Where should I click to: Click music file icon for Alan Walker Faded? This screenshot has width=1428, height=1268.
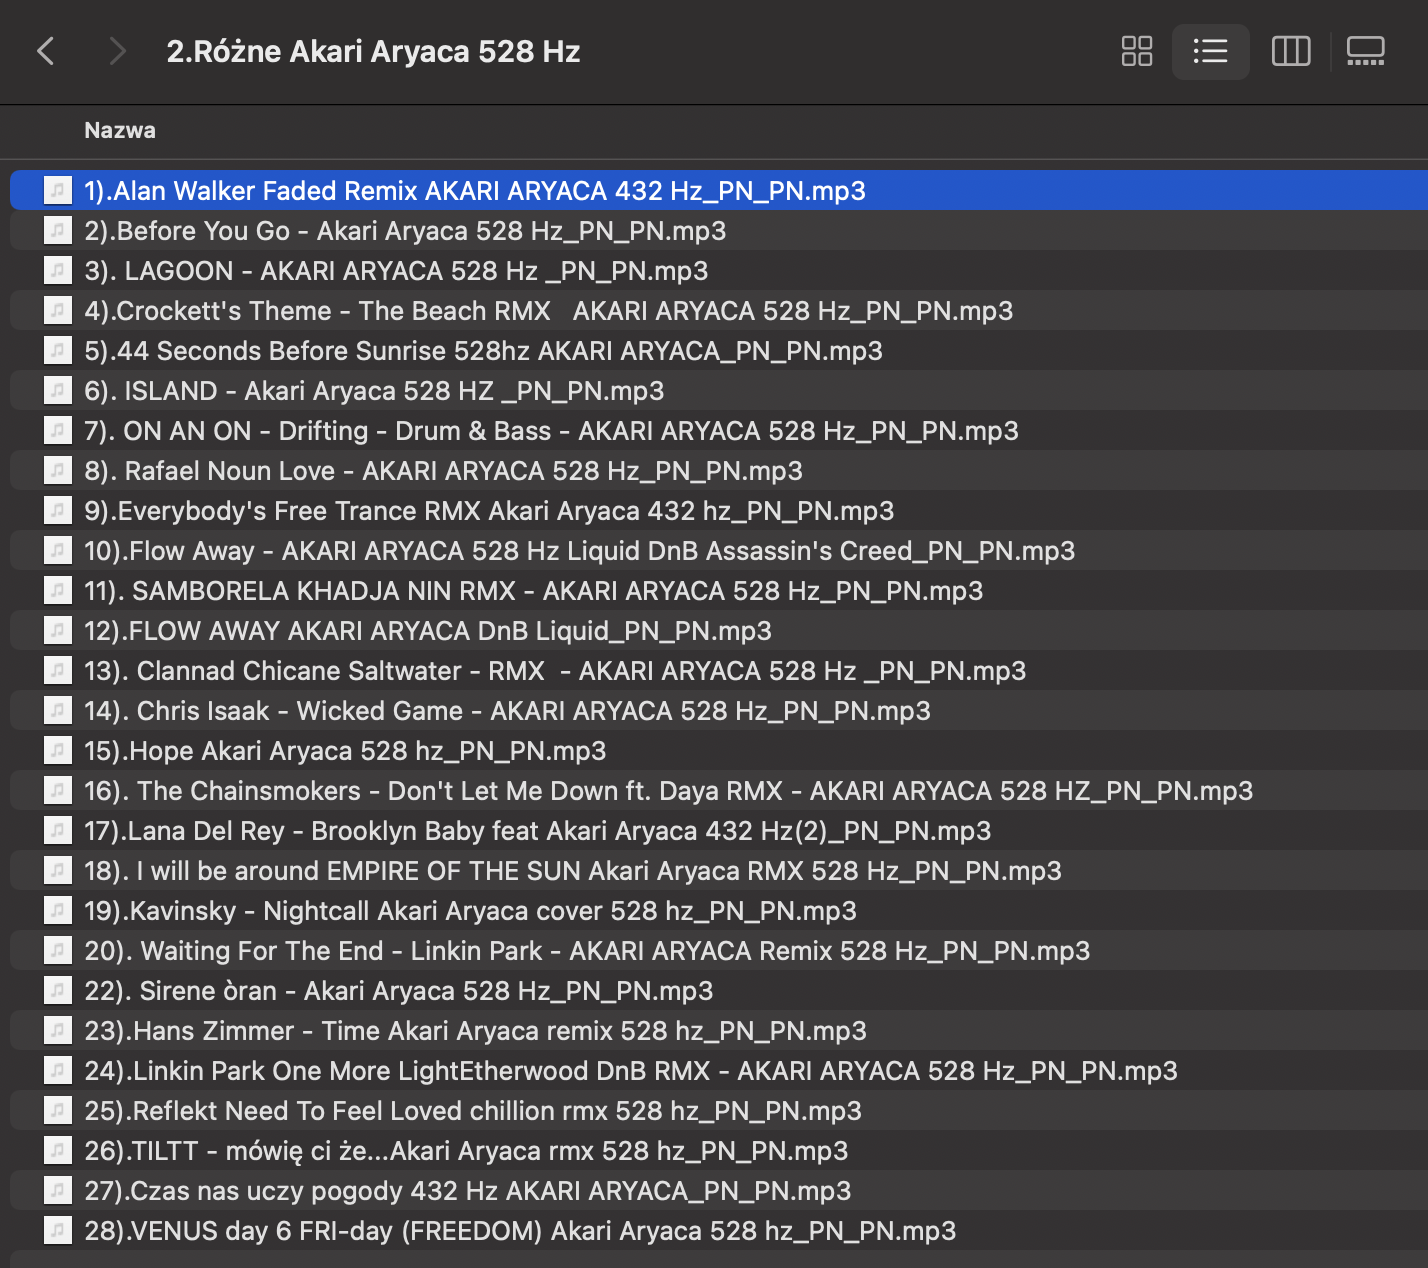click(x=58, y=190)
